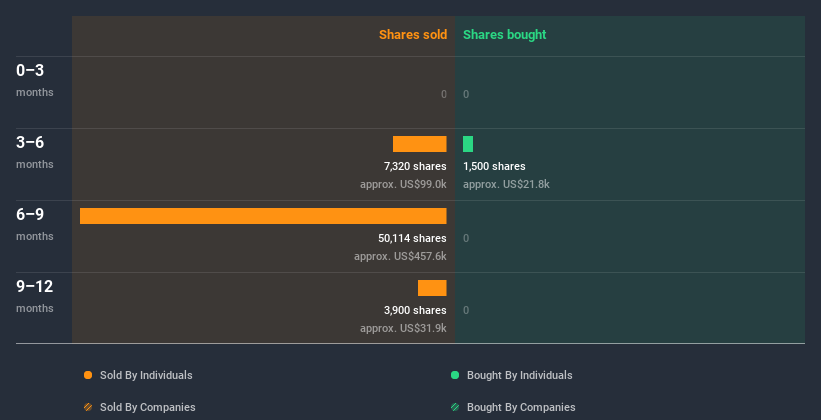The width and height of the screenshot is (821, 420).
Task: Click the approx. US$31.9k amount
Action: 403,328
